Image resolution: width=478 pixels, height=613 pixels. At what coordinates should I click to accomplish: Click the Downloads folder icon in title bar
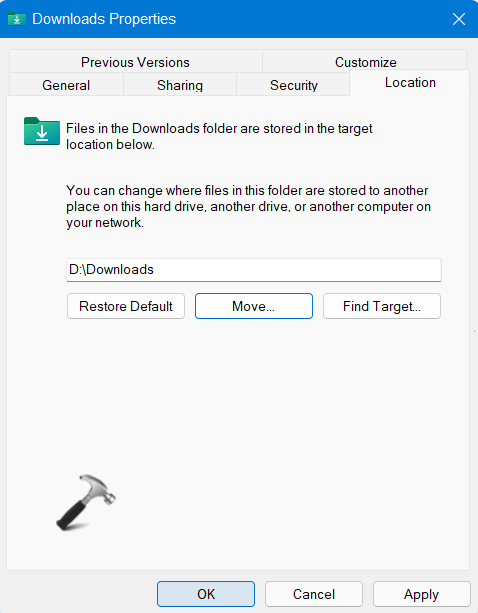point(17,19)
